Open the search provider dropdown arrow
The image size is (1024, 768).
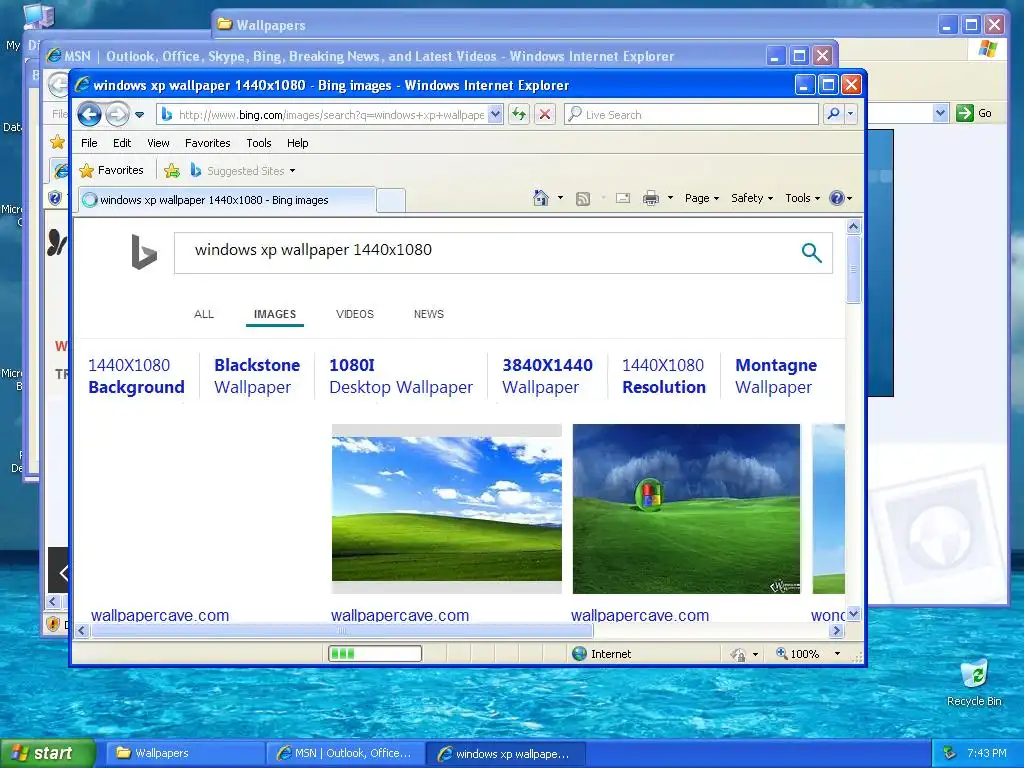(x=850, y=114)
